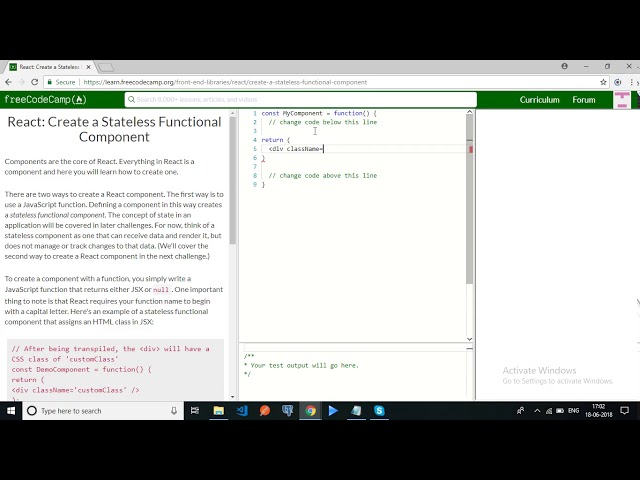The height and width of the screenshot is (480, 640).
Task: Open the People icon in the system tray
Action: pyautogui.click(x=520, y=411)
